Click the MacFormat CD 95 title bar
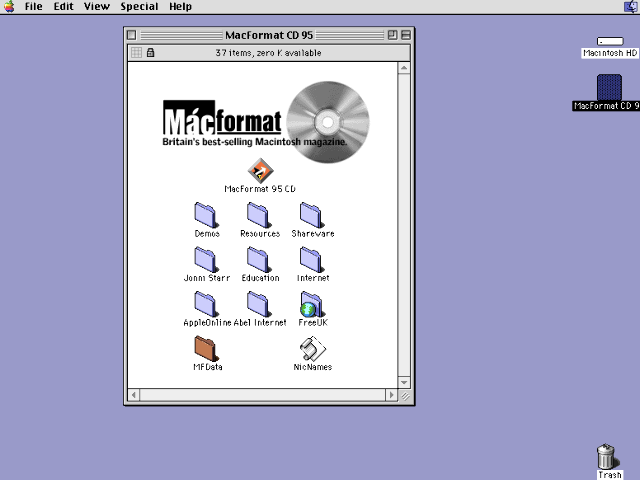This screenshot has height=480, width=640. (269, 35)
